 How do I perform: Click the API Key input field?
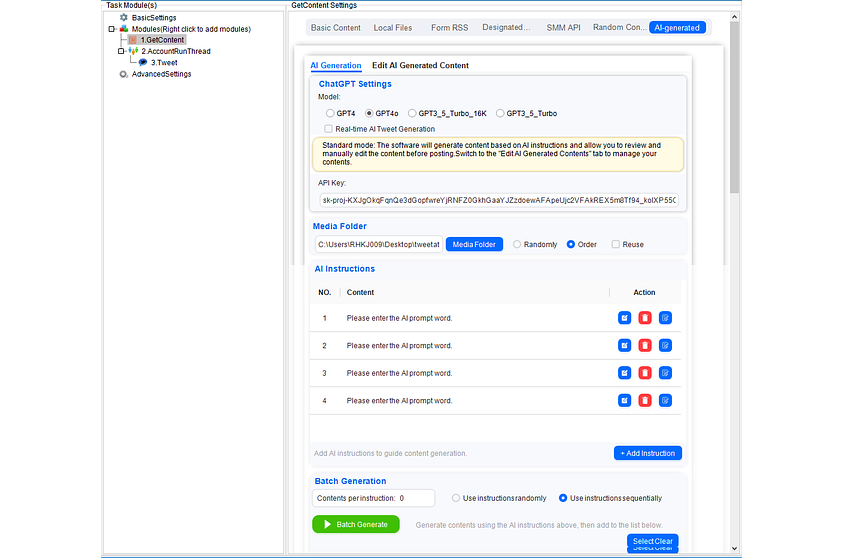point(497,200)
